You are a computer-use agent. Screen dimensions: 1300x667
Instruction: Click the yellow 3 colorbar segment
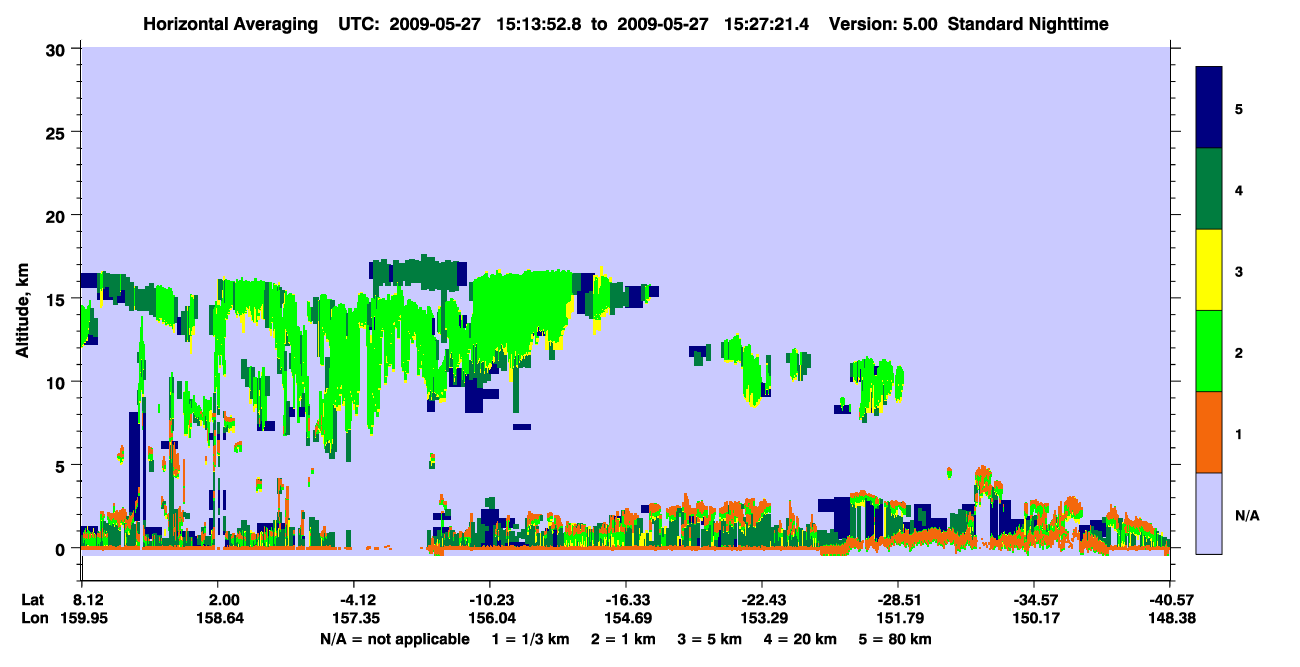(x=1209, y=270)
